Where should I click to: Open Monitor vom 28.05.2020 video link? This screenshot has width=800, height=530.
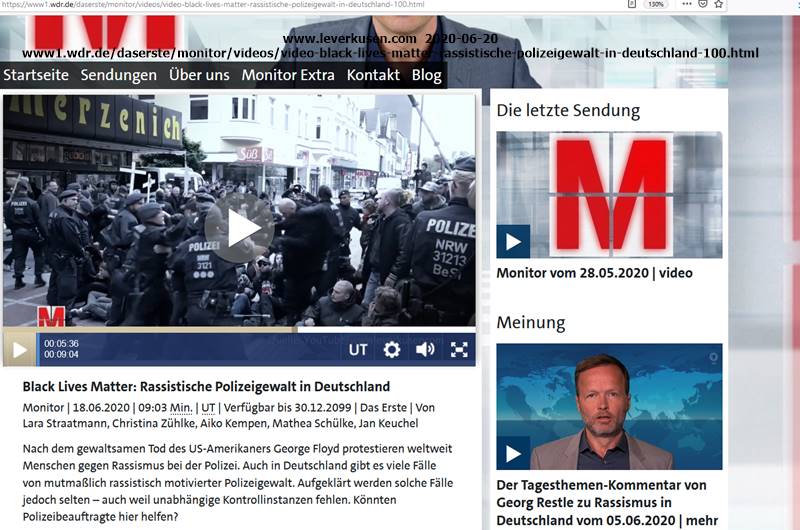coord(594,273)
